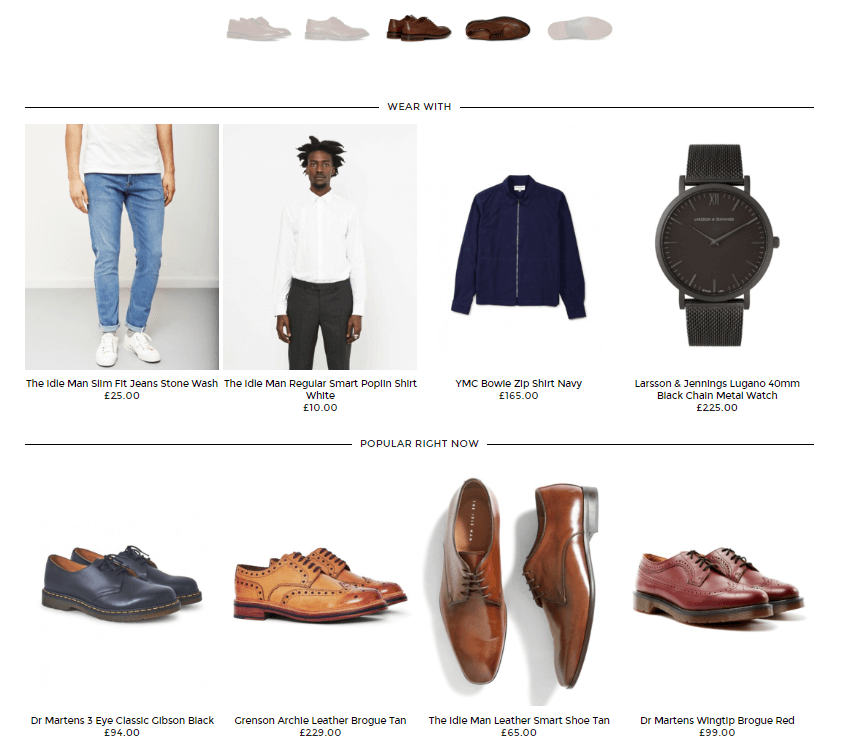Open YMC Bowie Zip Shirt Navy link
The image size is (844, 754).
point(518,383)
